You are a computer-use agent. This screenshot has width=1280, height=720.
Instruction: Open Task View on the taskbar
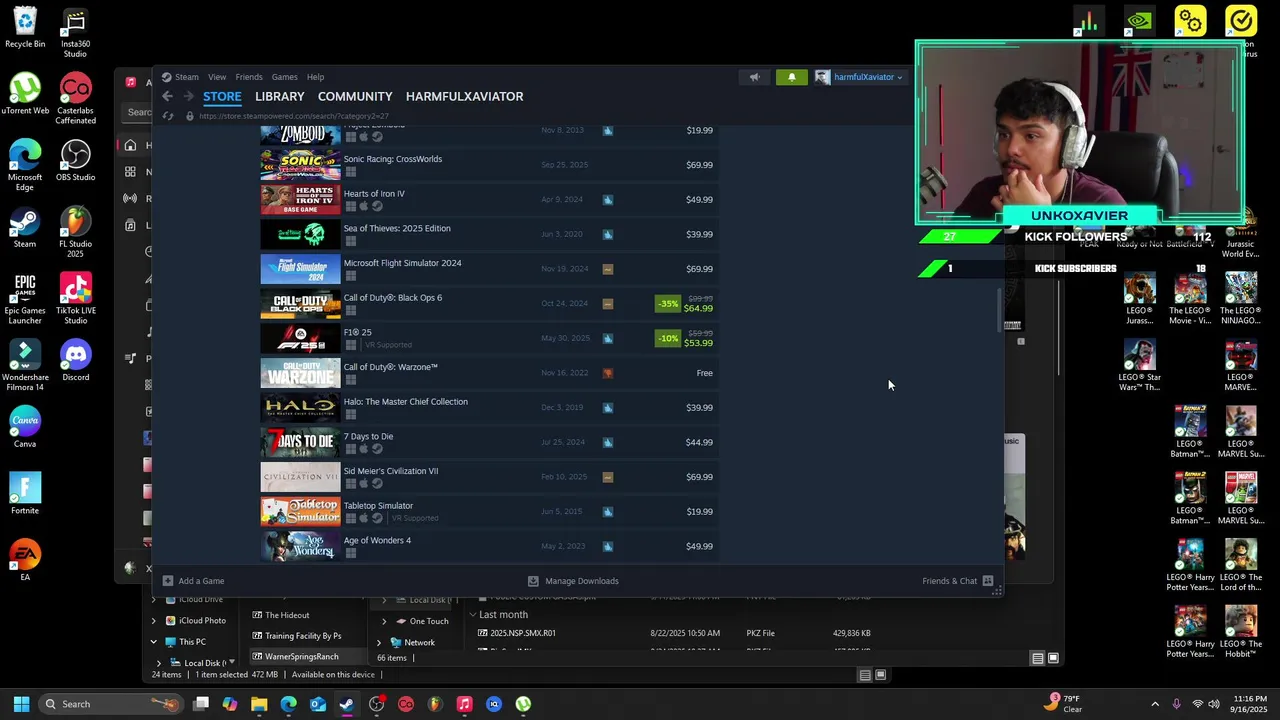[201, 704]
